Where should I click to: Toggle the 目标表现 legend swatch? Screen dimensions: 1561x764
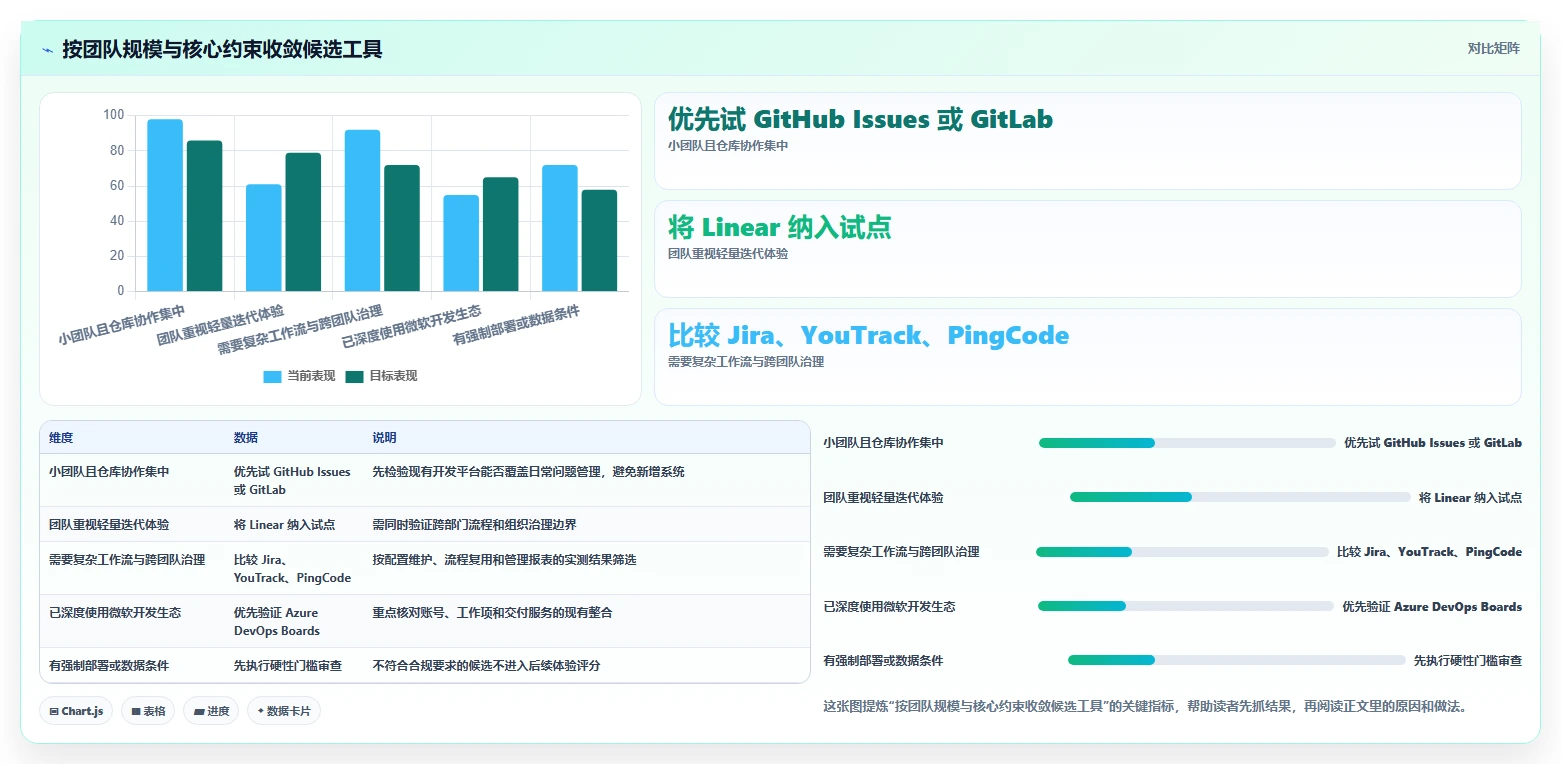[x=354, y=376]
